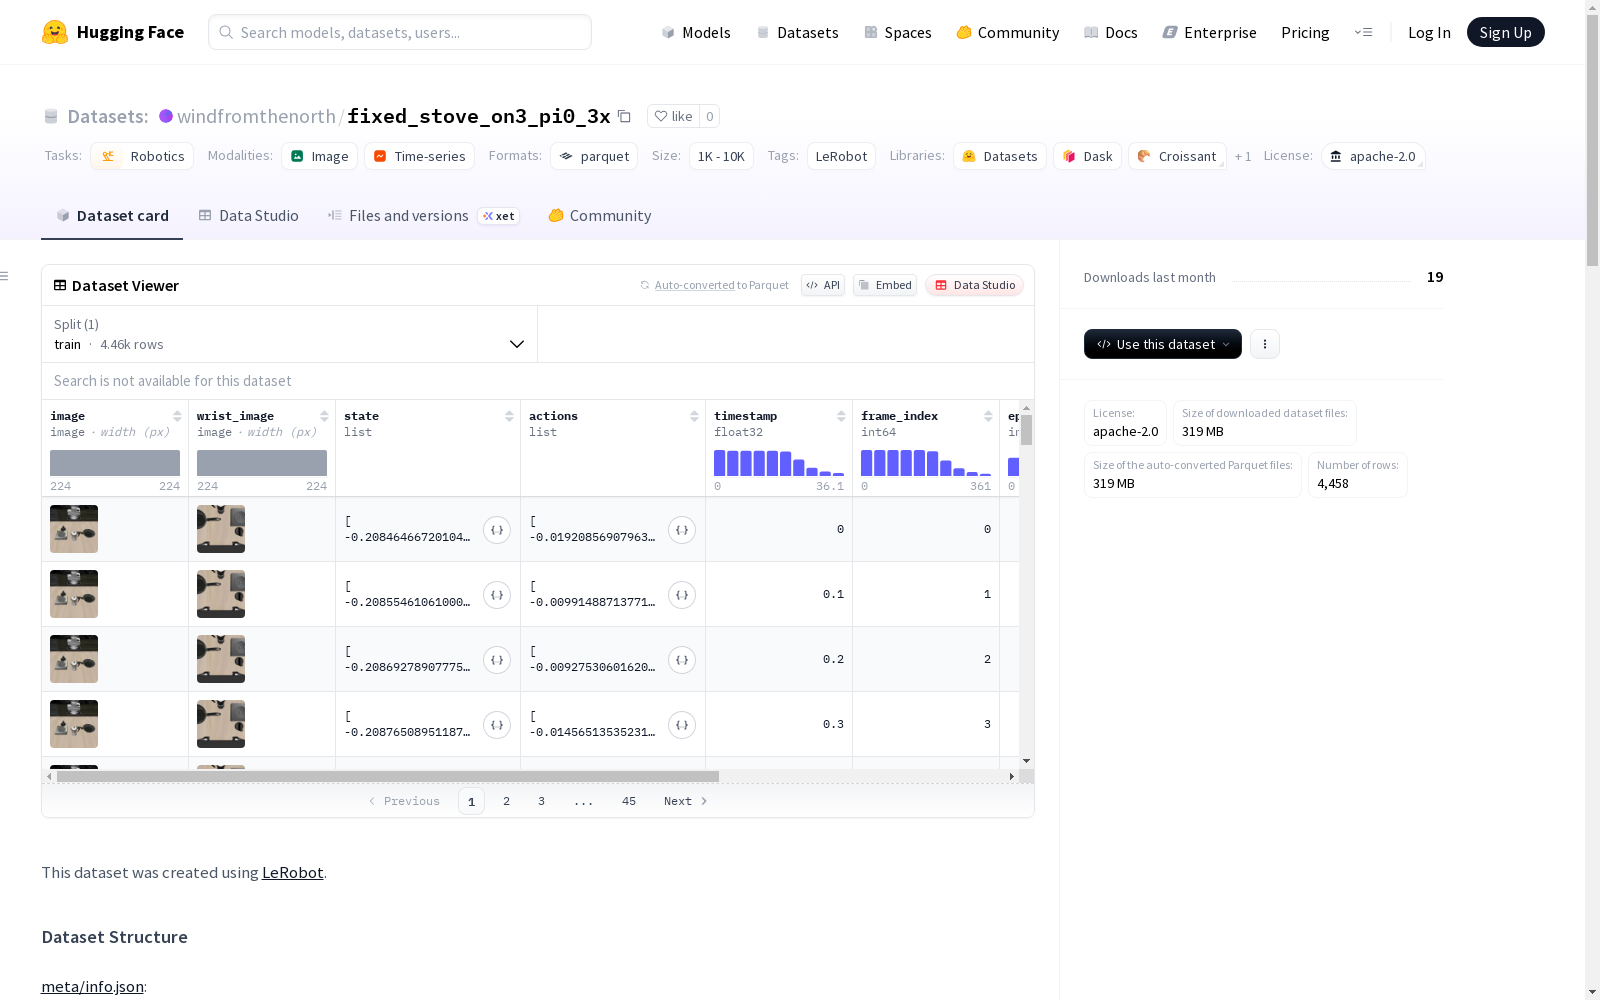Filter by the parquet format tag
Screen dimensions: 1600x1000
click(x=594, y=156)
